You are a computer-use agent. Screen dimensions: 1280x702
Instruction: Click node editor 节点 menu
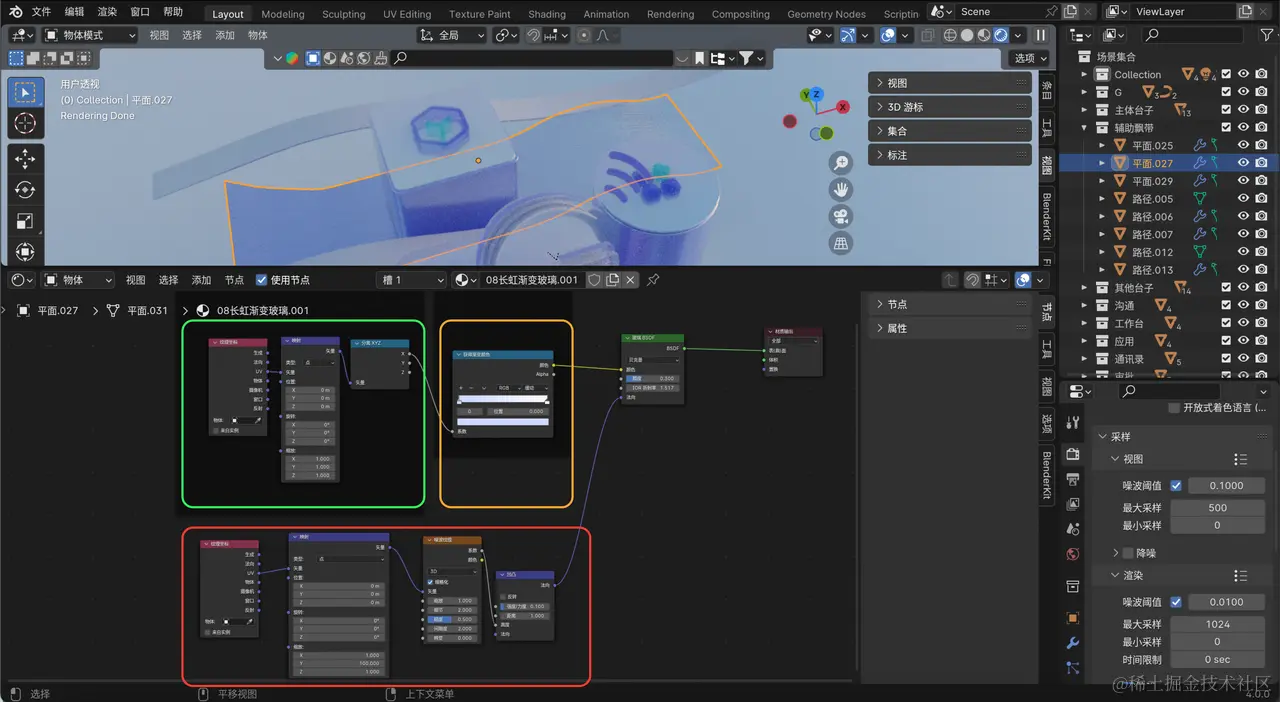[x=234, y=280]
